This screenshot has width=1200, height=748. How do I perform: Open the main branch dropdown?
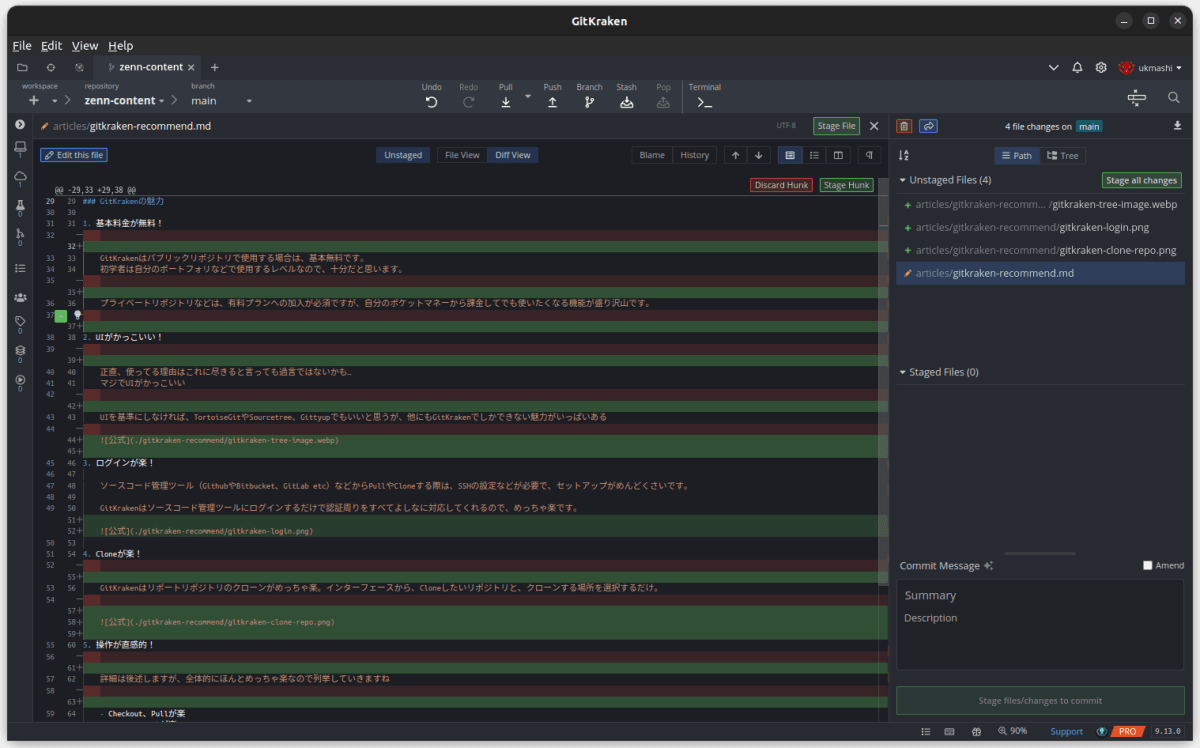click(x=221, y=101)
